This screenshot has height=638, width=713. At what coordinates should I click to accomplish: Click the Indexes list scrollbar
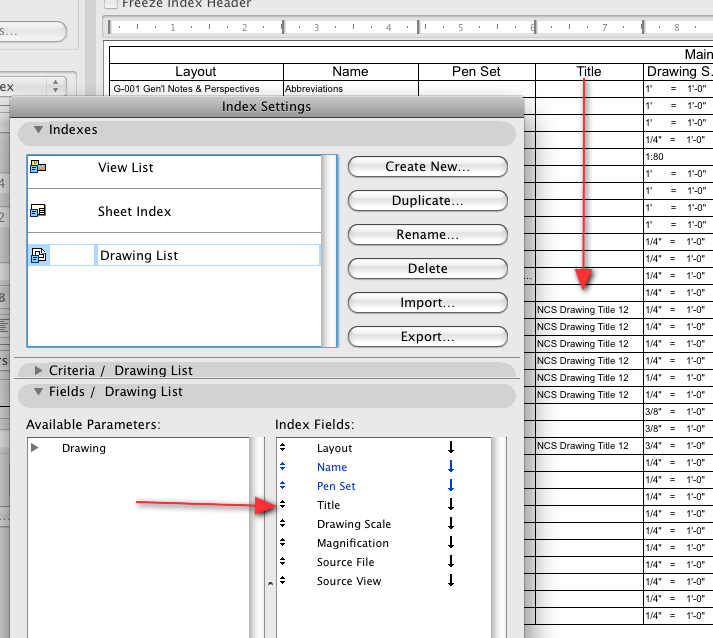pos(328,251)
